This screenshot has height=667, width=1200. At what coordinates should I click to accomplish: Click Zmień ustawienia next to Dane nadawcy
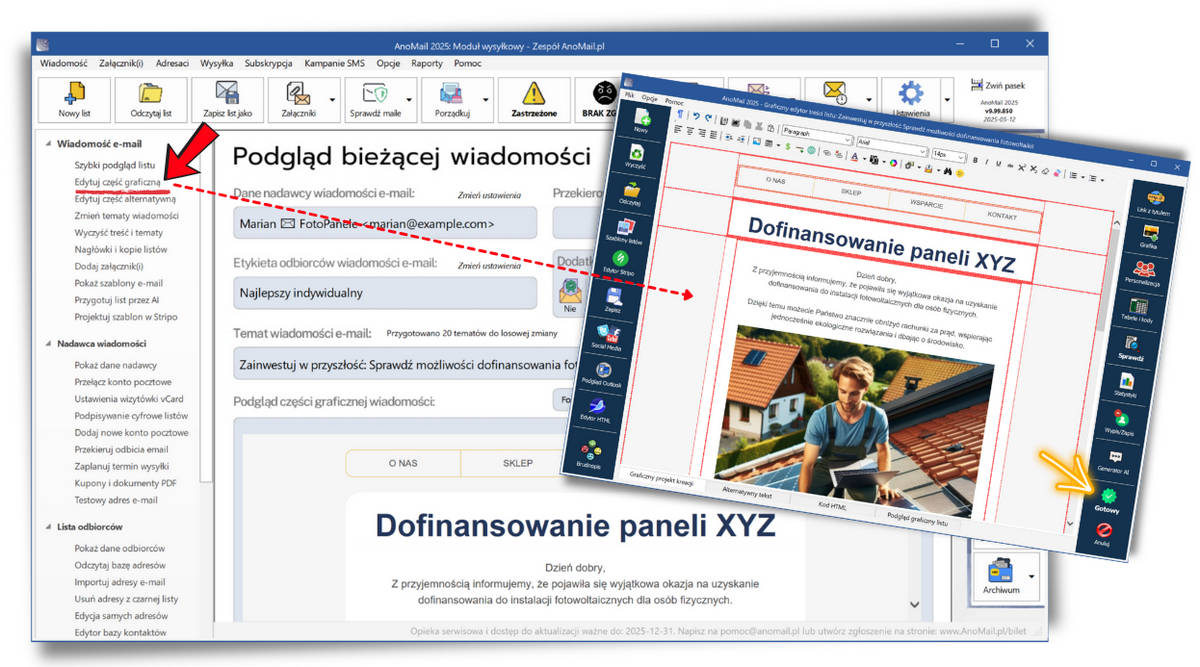(x=489, y=196)
